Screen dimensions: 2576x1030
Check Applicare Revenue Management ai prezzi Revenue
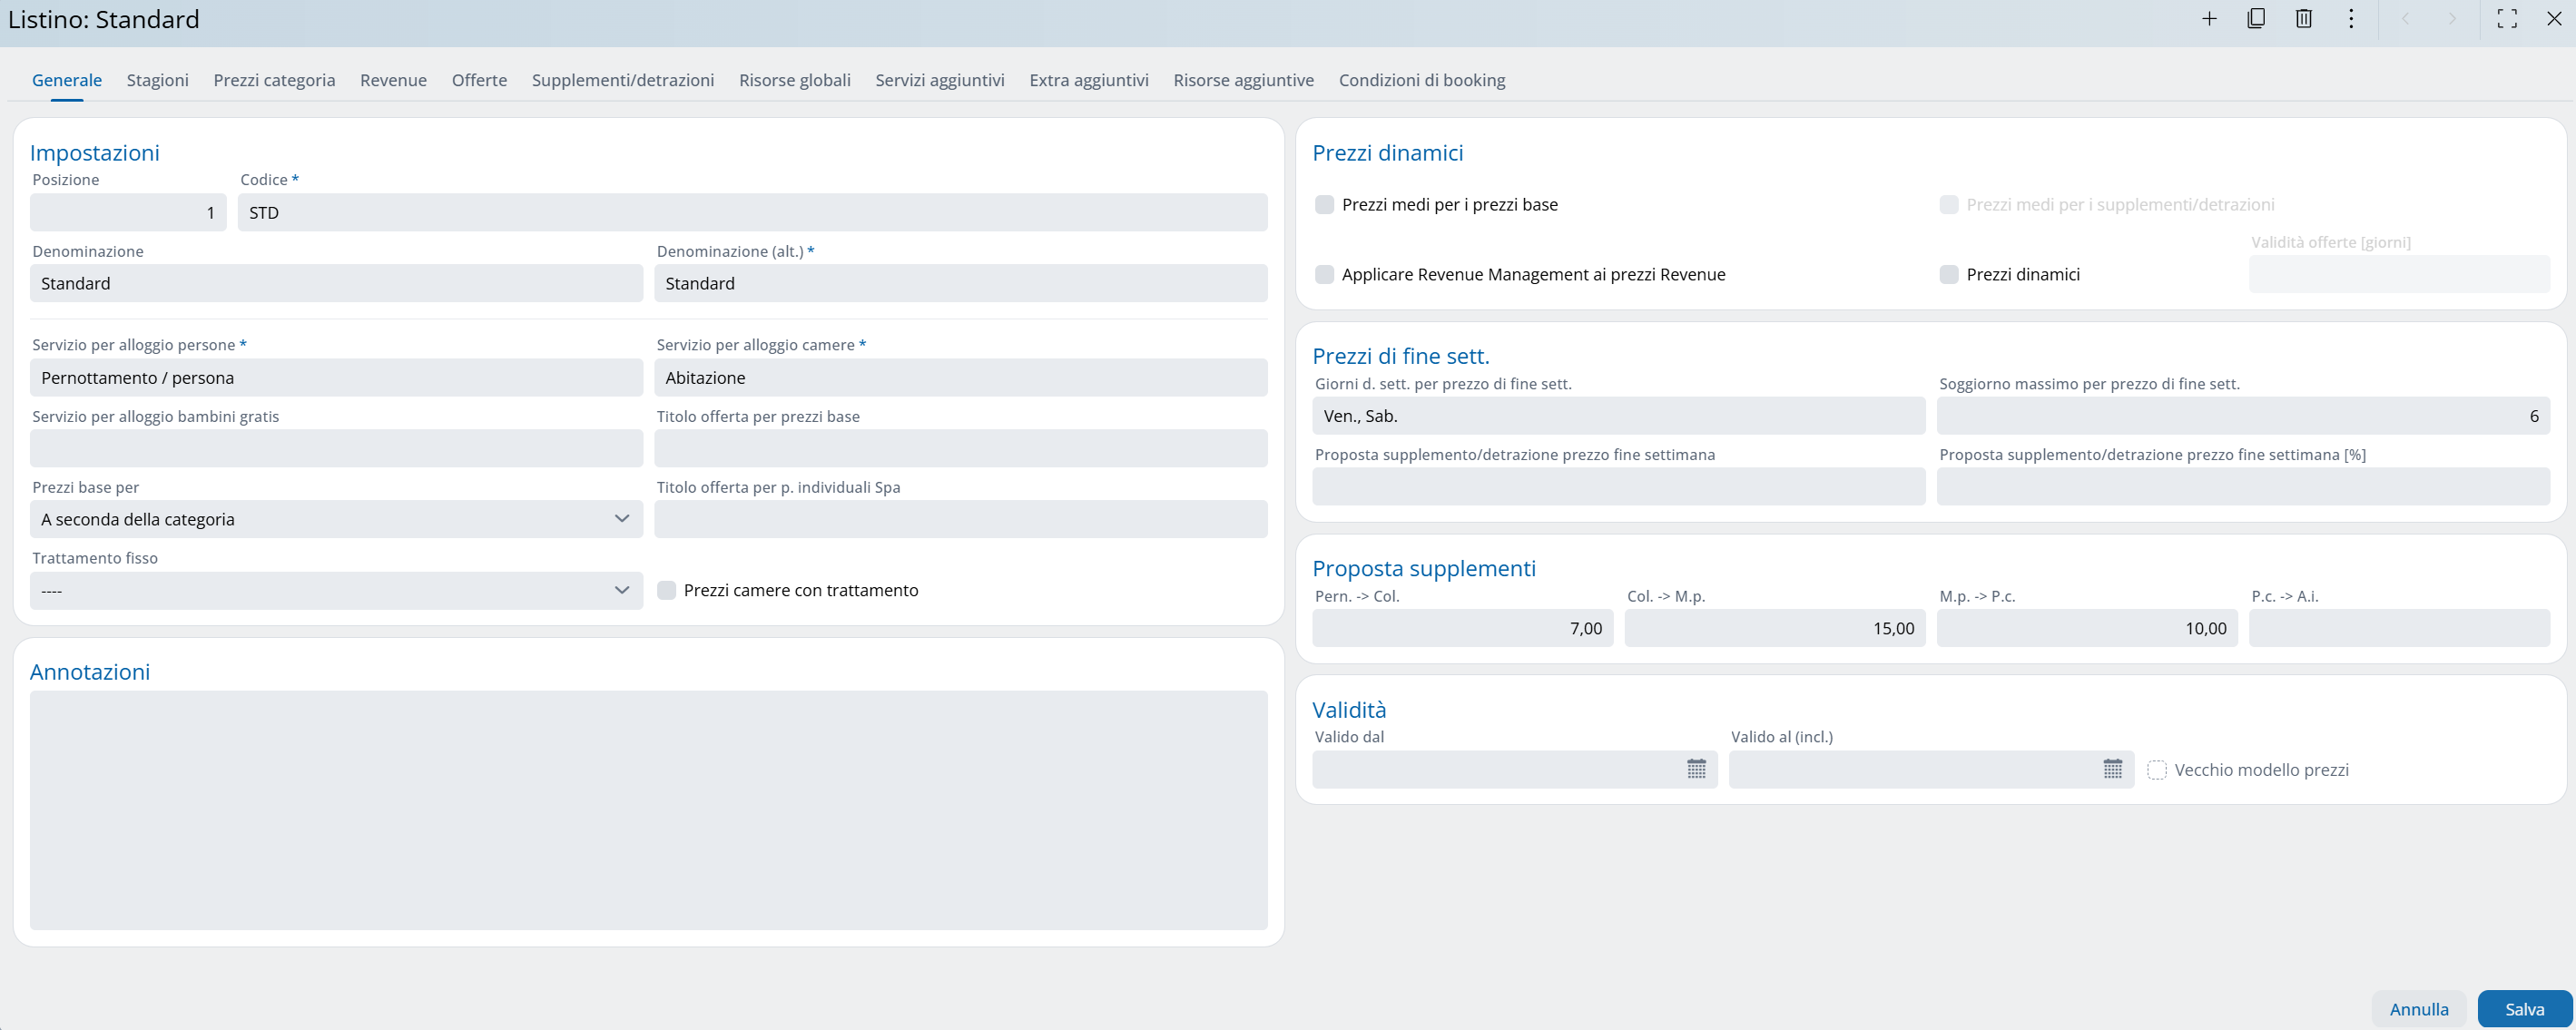[x=1325, y=275]
